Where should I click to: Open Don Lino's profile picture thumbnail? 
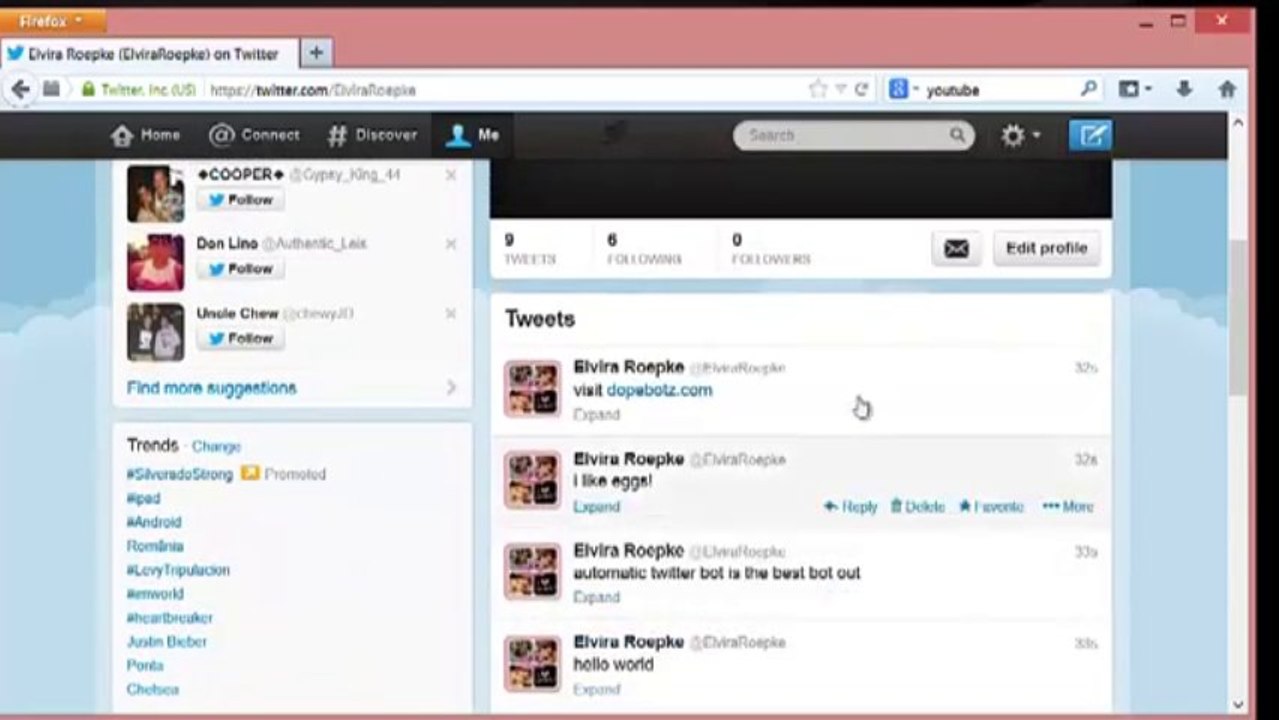pos(155,262)
